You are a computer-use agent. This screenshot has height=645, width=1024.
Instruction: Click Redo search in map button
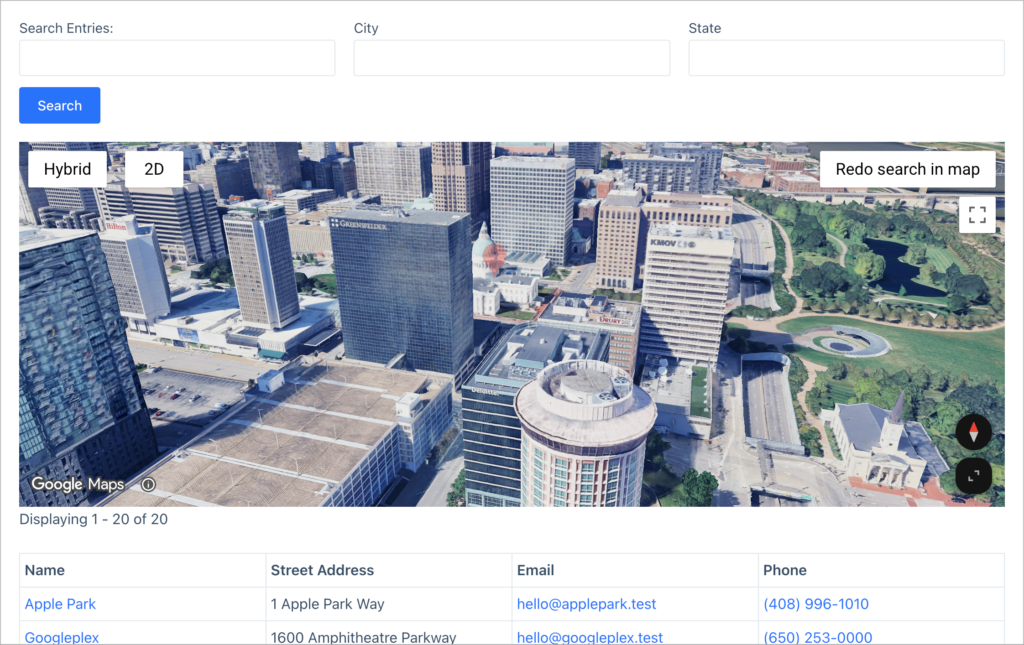[x=908, y=169]
